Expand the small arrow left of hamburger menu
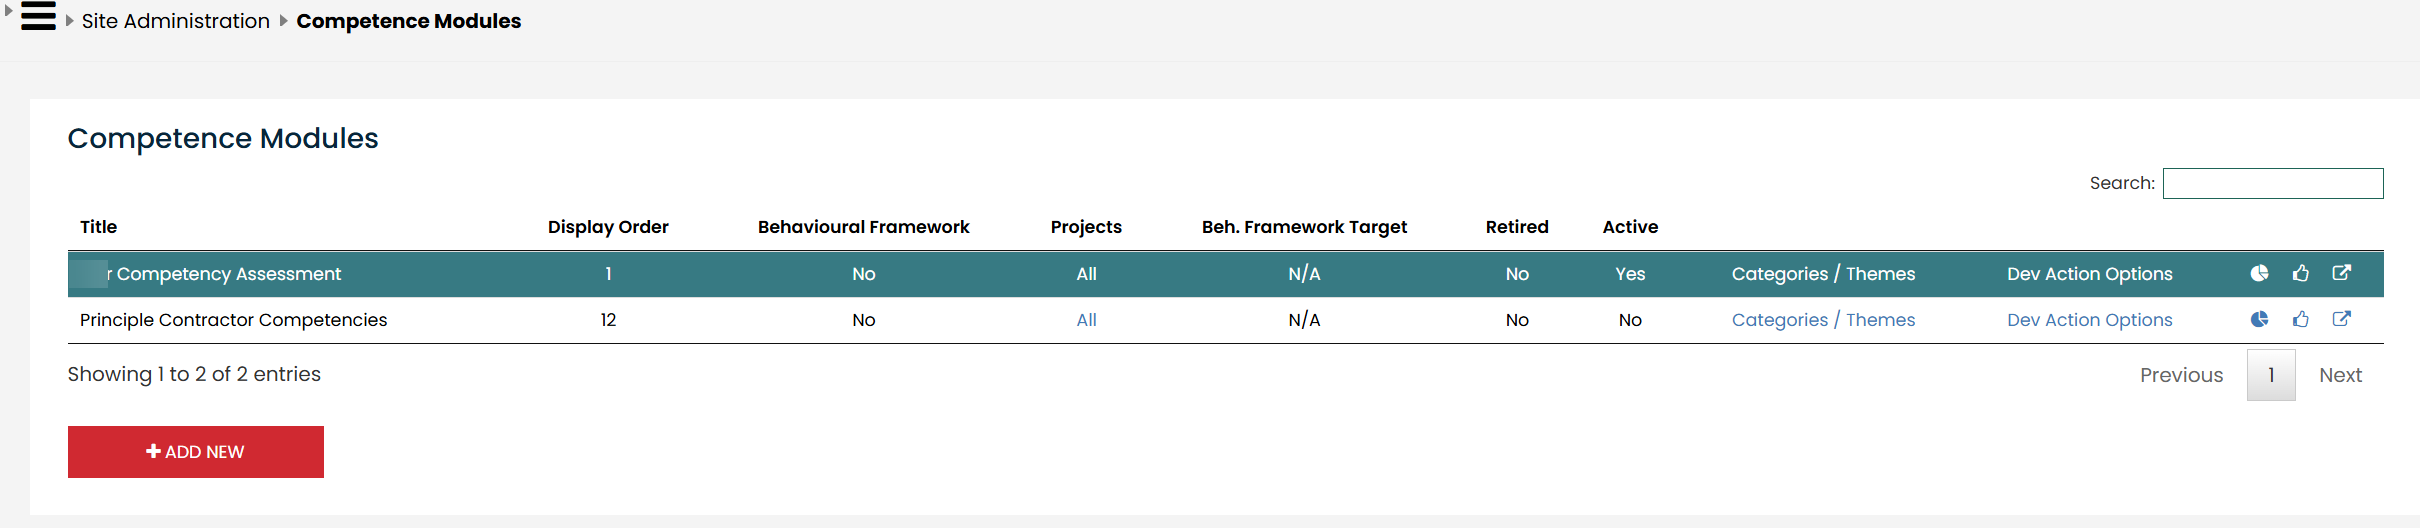The width and height of the screenshot is (2420, 528). [9, 11]
